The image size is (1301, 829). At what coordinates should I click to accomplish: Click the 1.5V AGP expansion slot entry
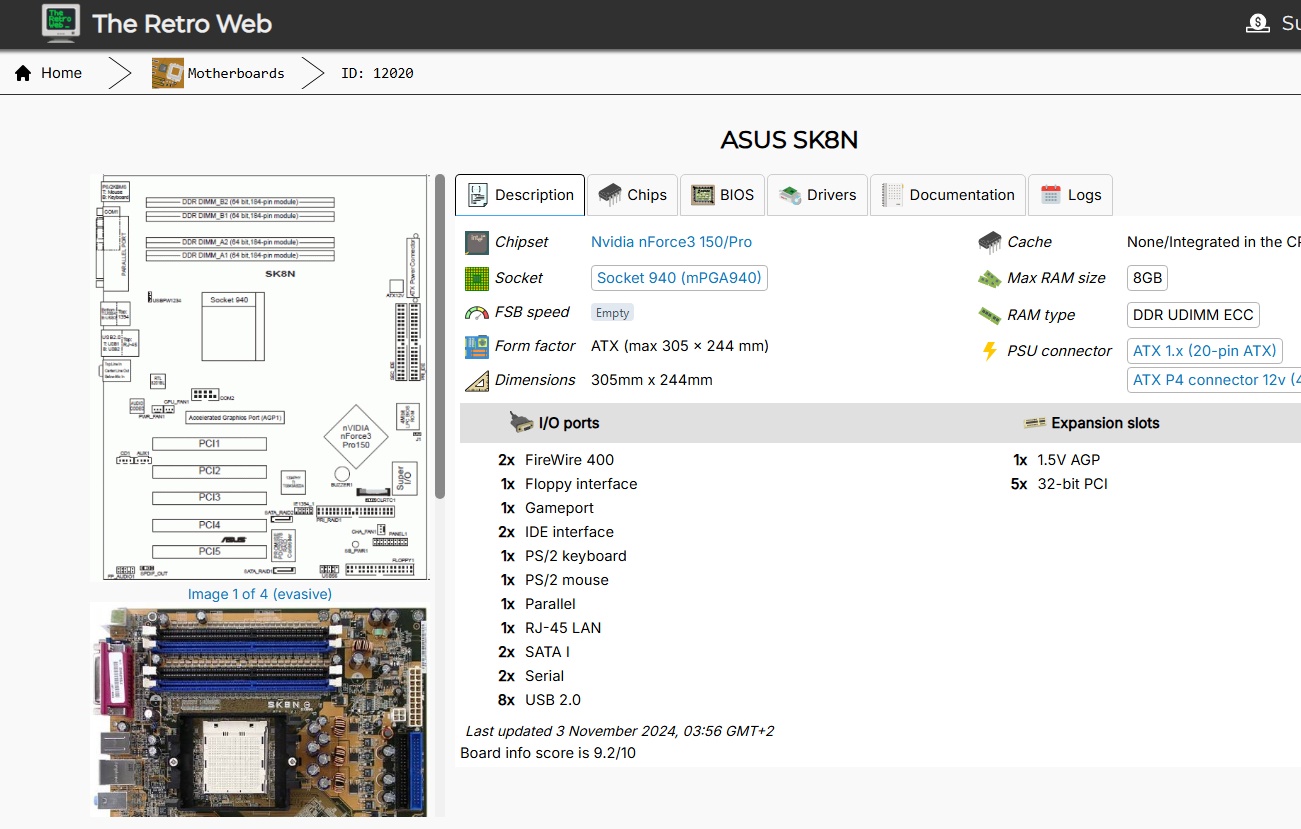point(1056,460)
